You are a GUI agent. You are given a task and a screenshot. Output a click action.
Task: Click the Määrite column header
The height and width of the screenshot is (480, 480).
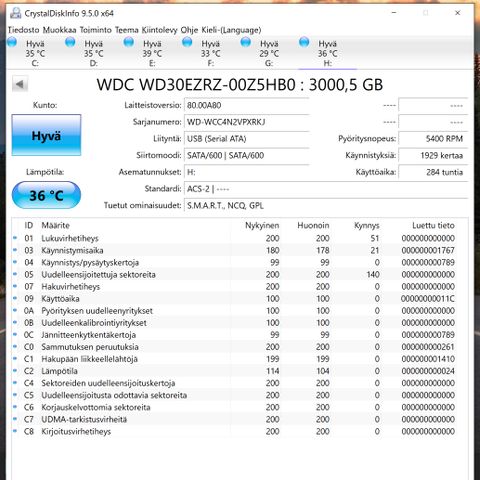[55, 225]
